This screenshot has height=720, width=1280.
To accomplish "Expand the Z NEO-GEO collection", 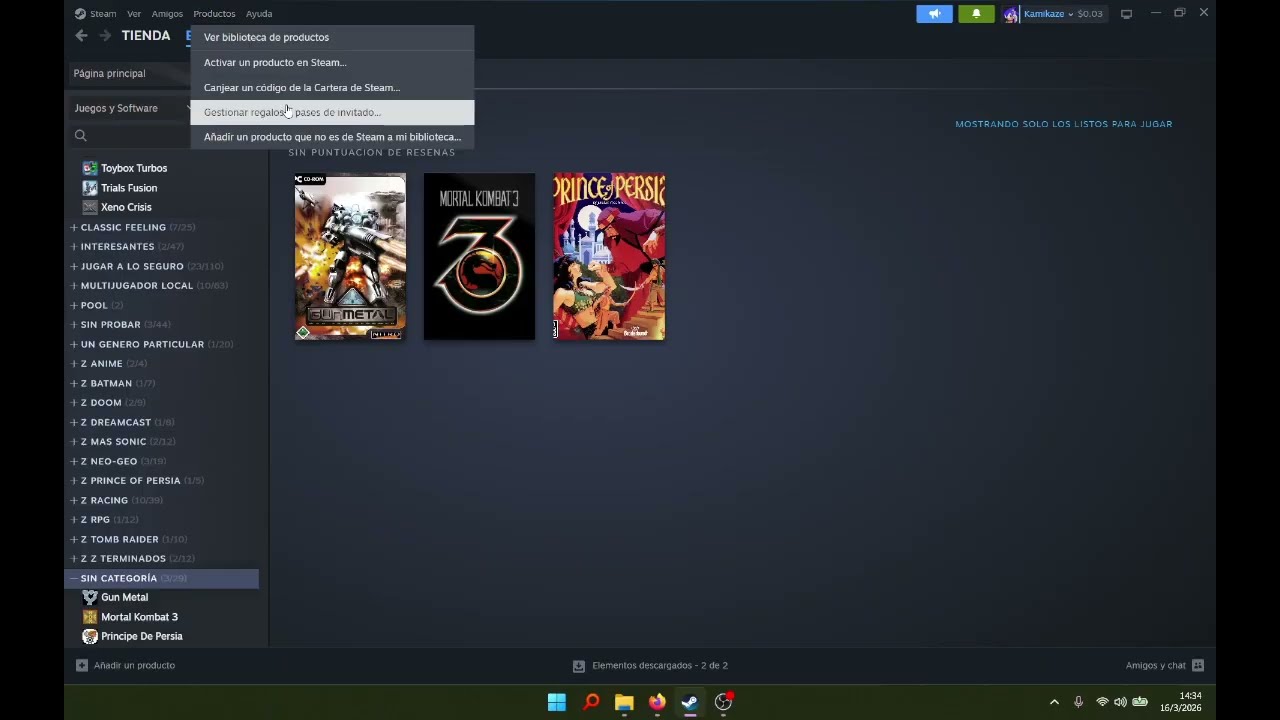I will (x=73, y=461).
